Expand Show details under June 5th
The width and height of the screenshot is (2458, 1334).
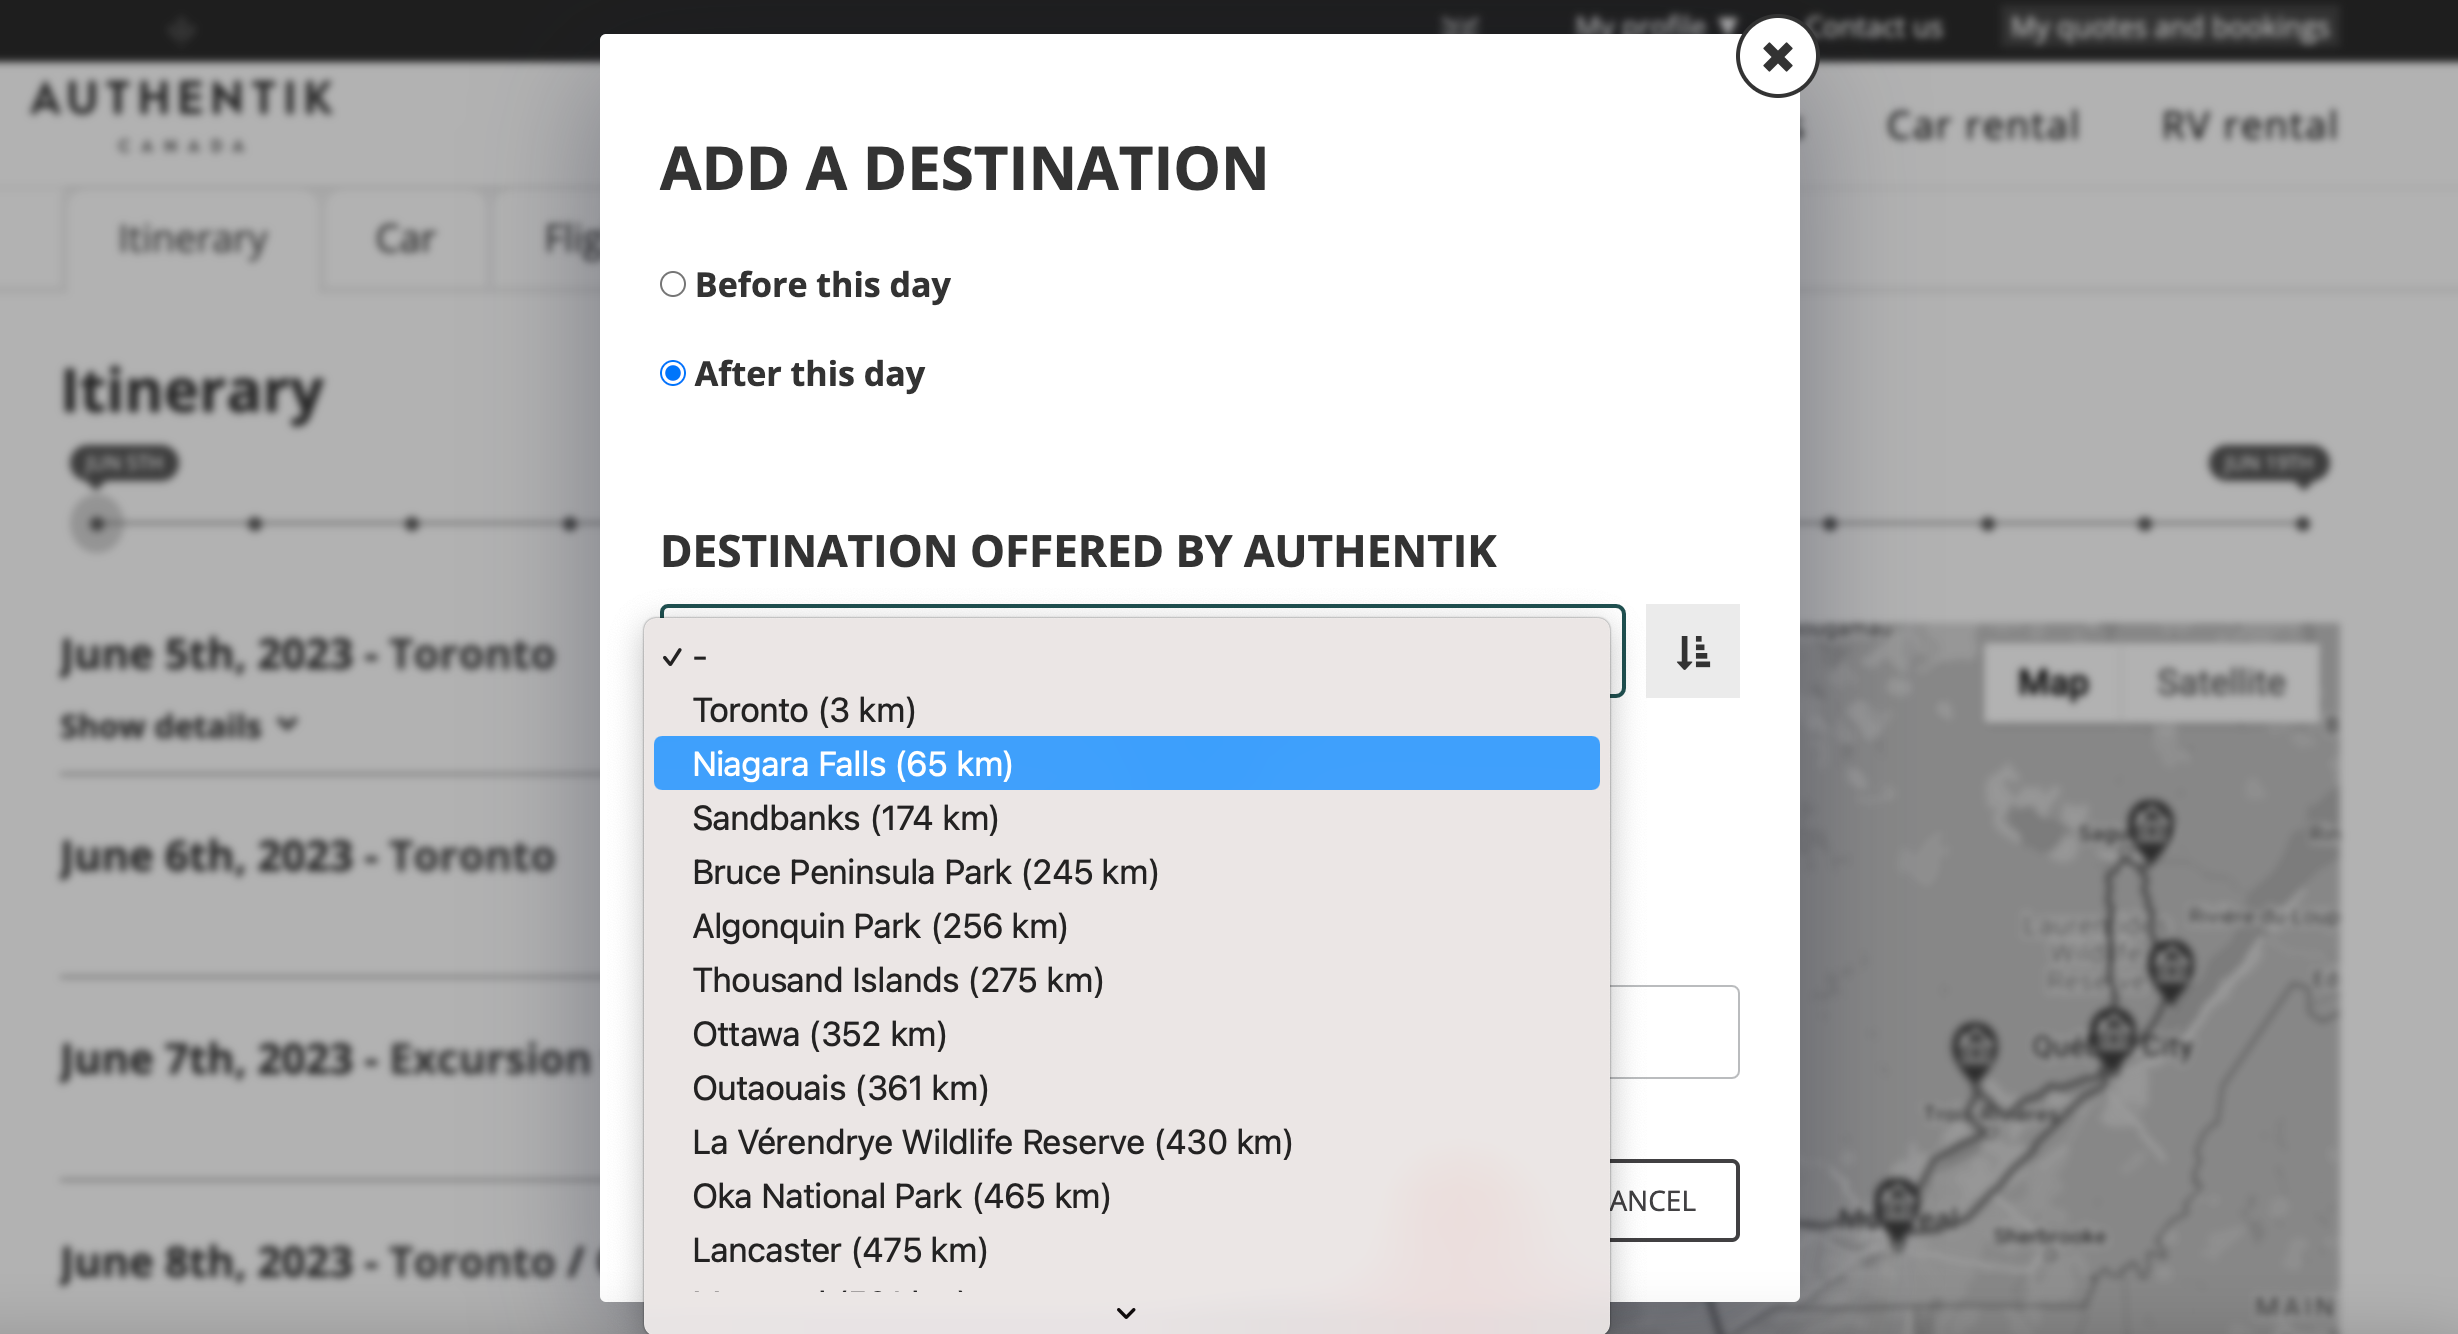click(x=180, y=726)
